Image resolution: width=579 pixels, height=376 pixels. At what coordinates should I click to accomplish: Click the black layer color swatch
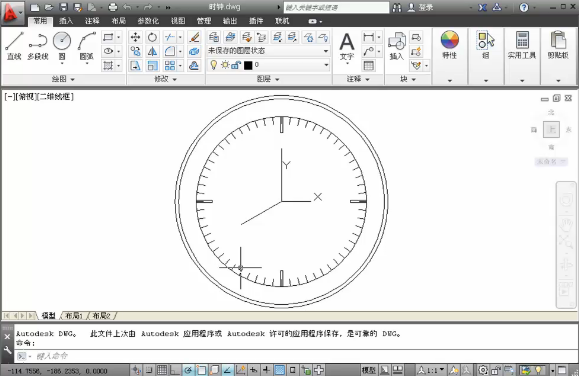point(248,65)
